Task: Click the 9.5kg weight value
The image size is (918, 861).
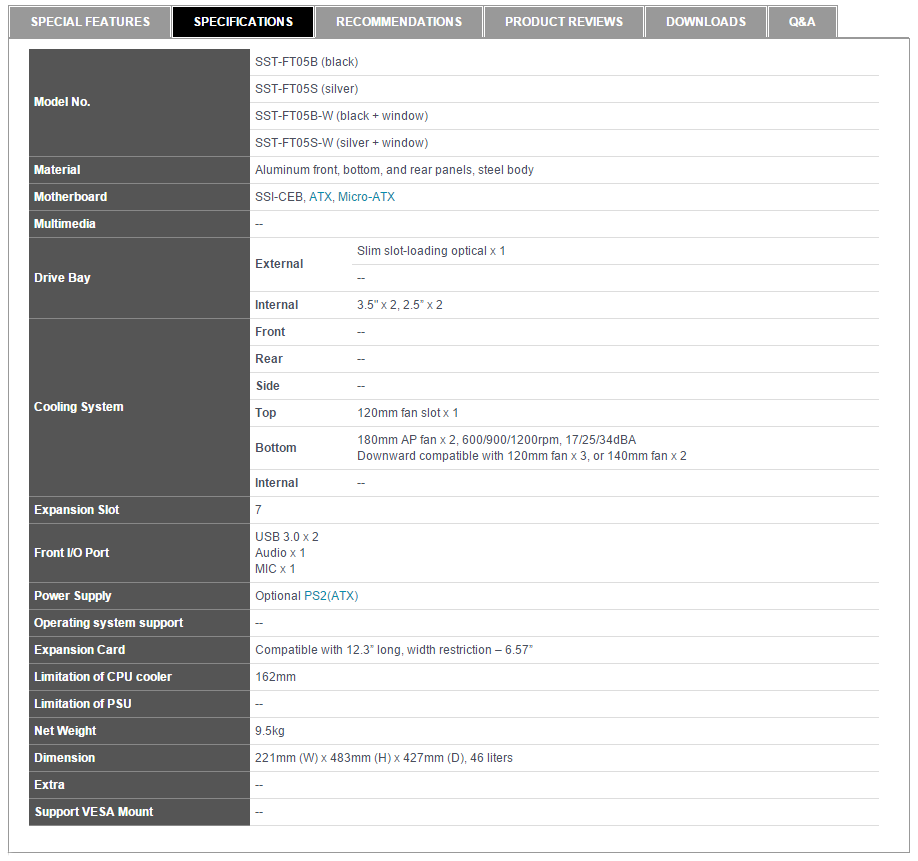Action: click(270, 731)
